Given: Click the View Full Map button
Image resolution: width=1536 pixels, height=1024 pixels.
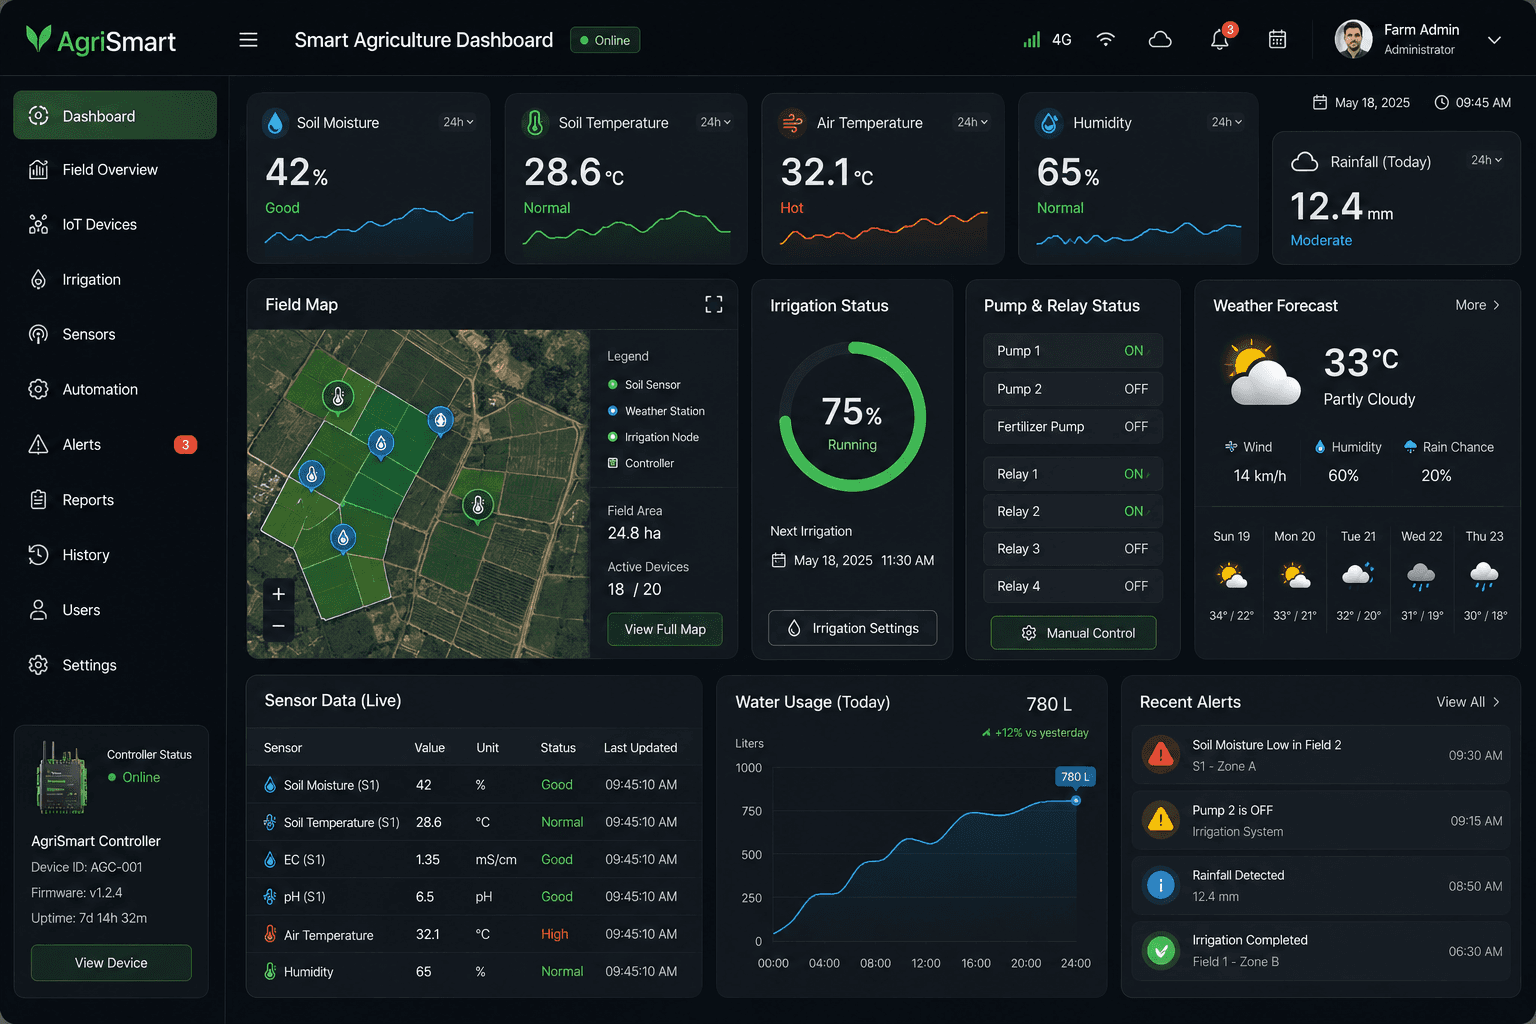Looking at the screenshot, I should point(665,629).
